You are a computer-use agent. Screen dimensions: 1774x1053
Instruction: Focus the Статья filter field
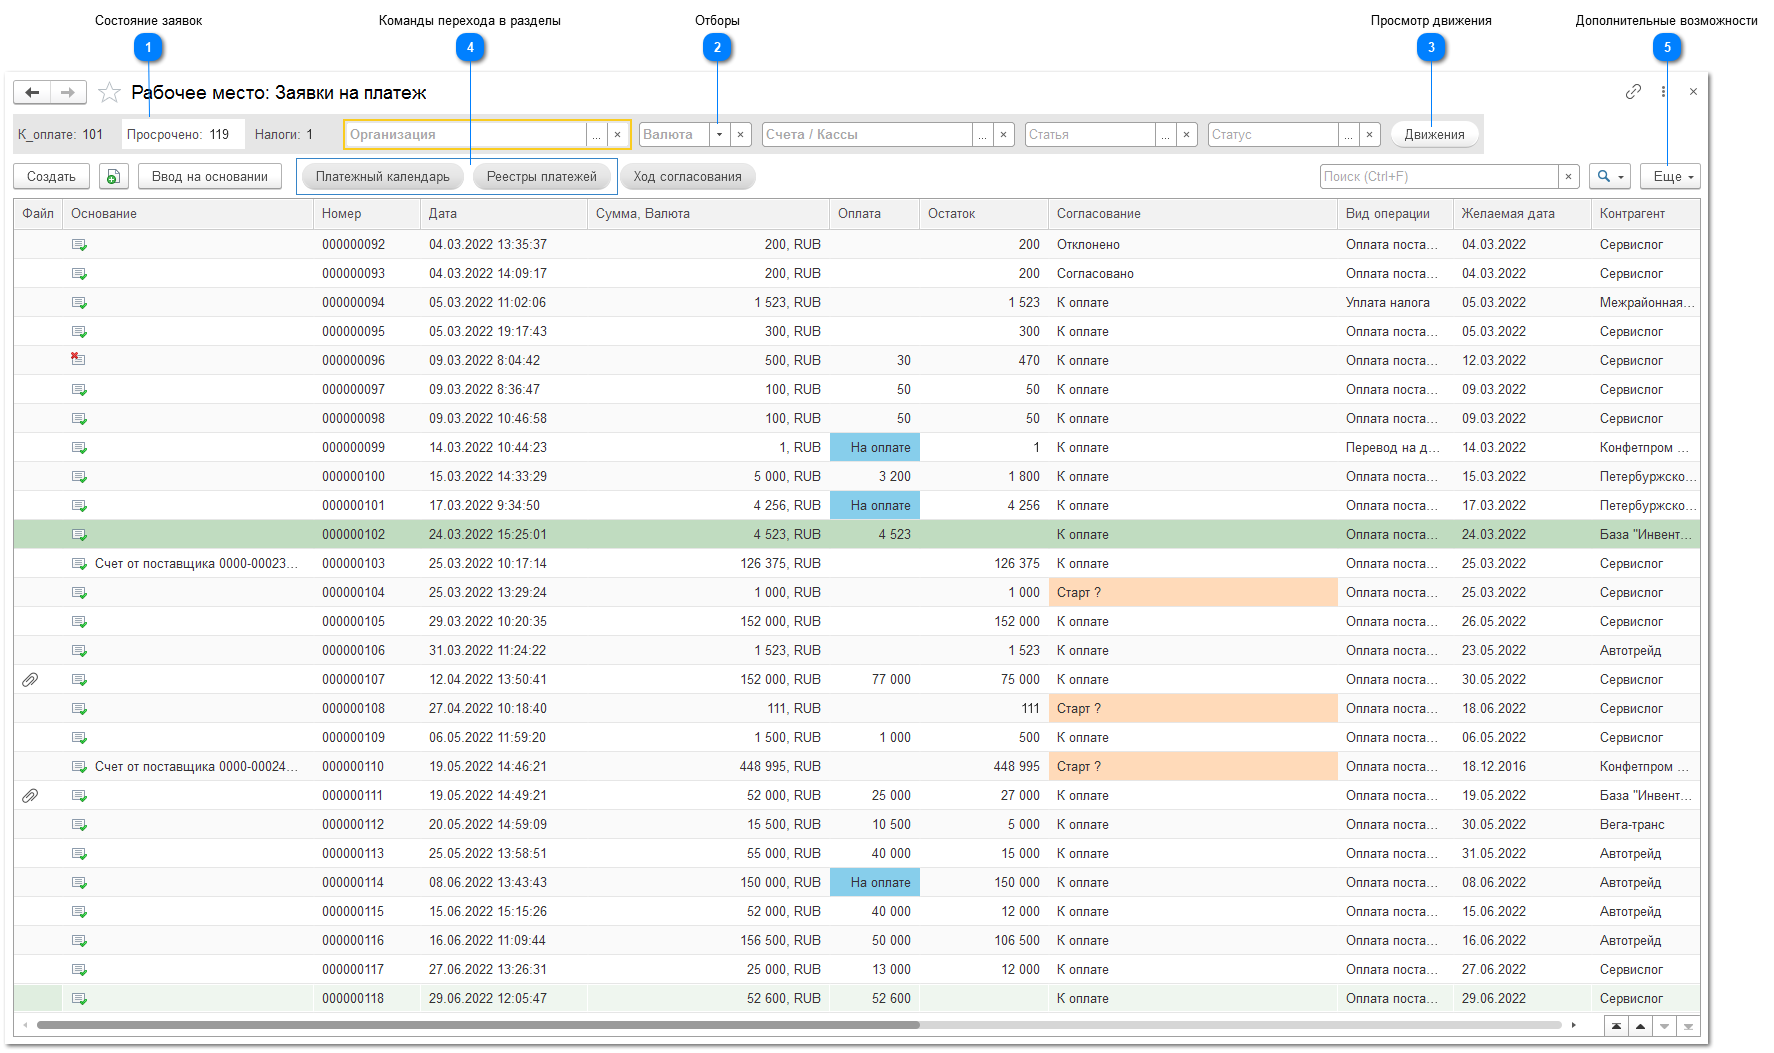click(1090, 135)
